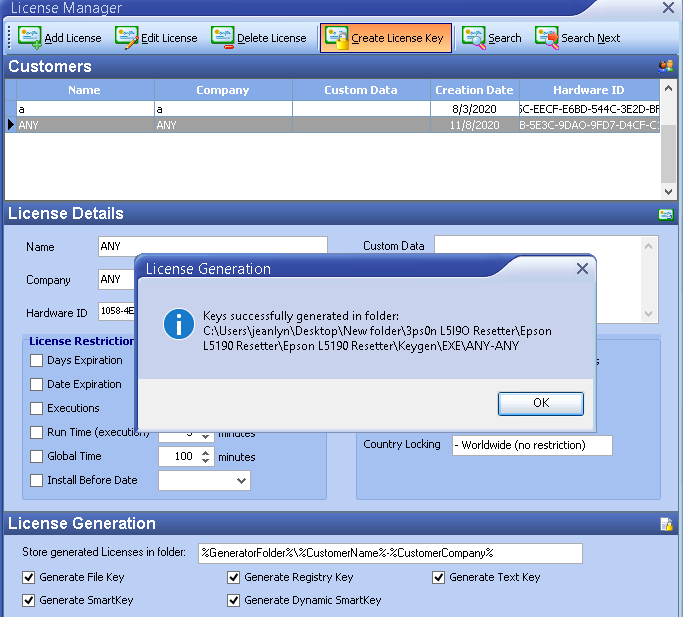Enable the Global Time checkbox

pyautogui.click(x=37, y=456)
